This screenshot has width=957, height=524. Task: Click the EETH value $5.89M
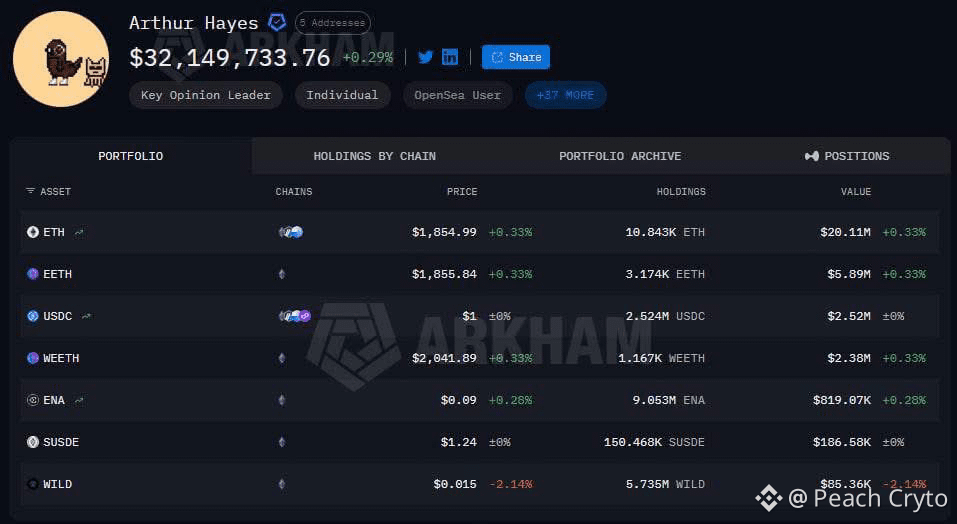click(849, 274)
